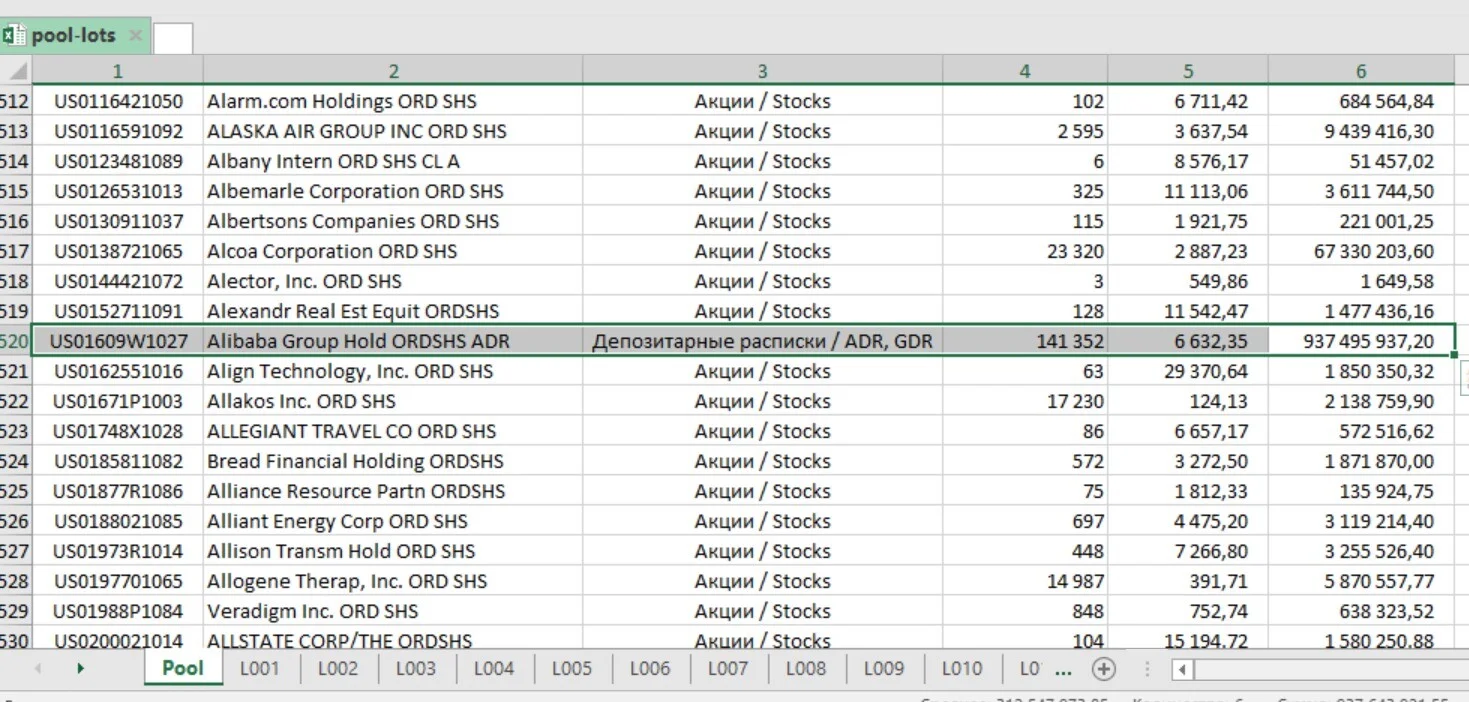
Task: Select column header 2
Action: click(393, 71)
